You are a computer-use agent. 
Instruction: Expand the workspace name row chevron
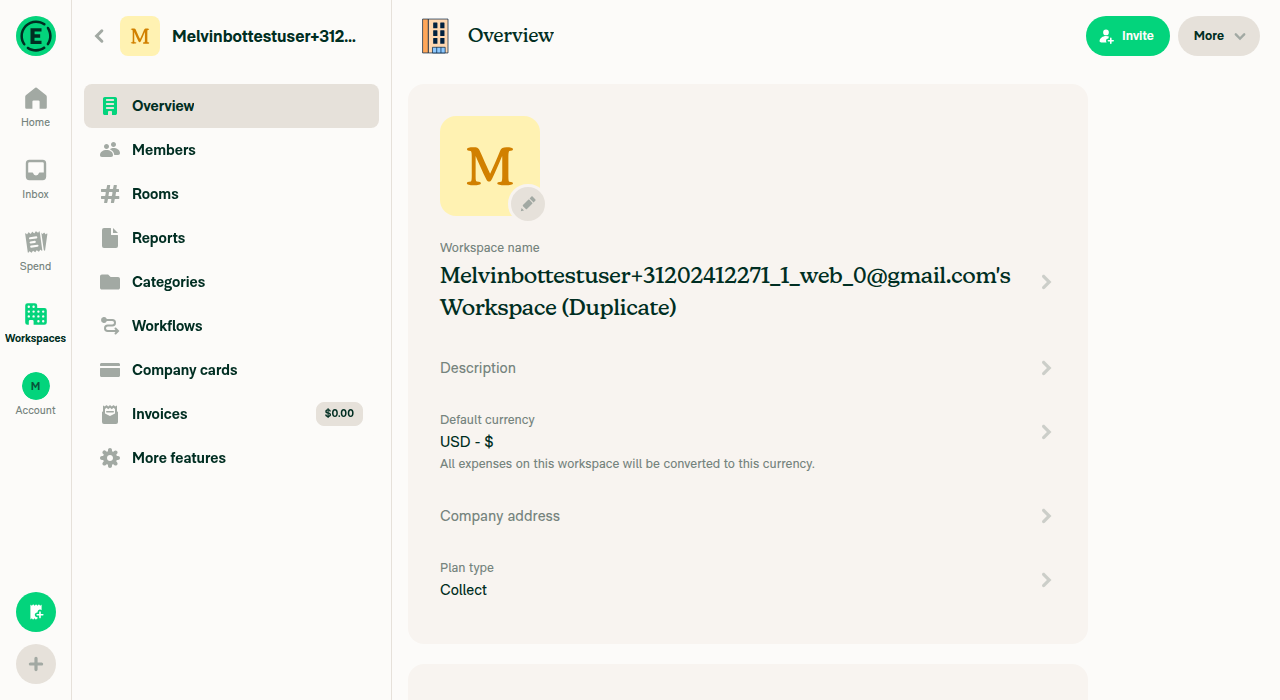tap(1046, 282)
